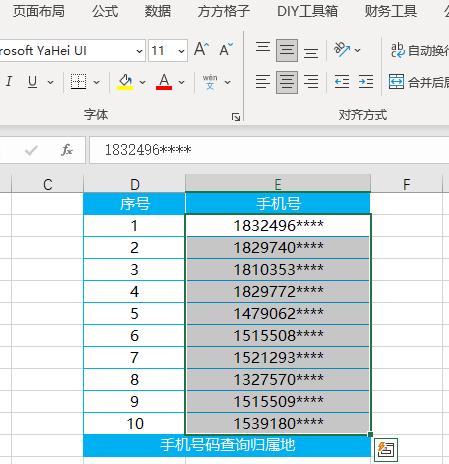Apply yellow fill color bucket
The image size is (449, 464).
pos(125,82)
